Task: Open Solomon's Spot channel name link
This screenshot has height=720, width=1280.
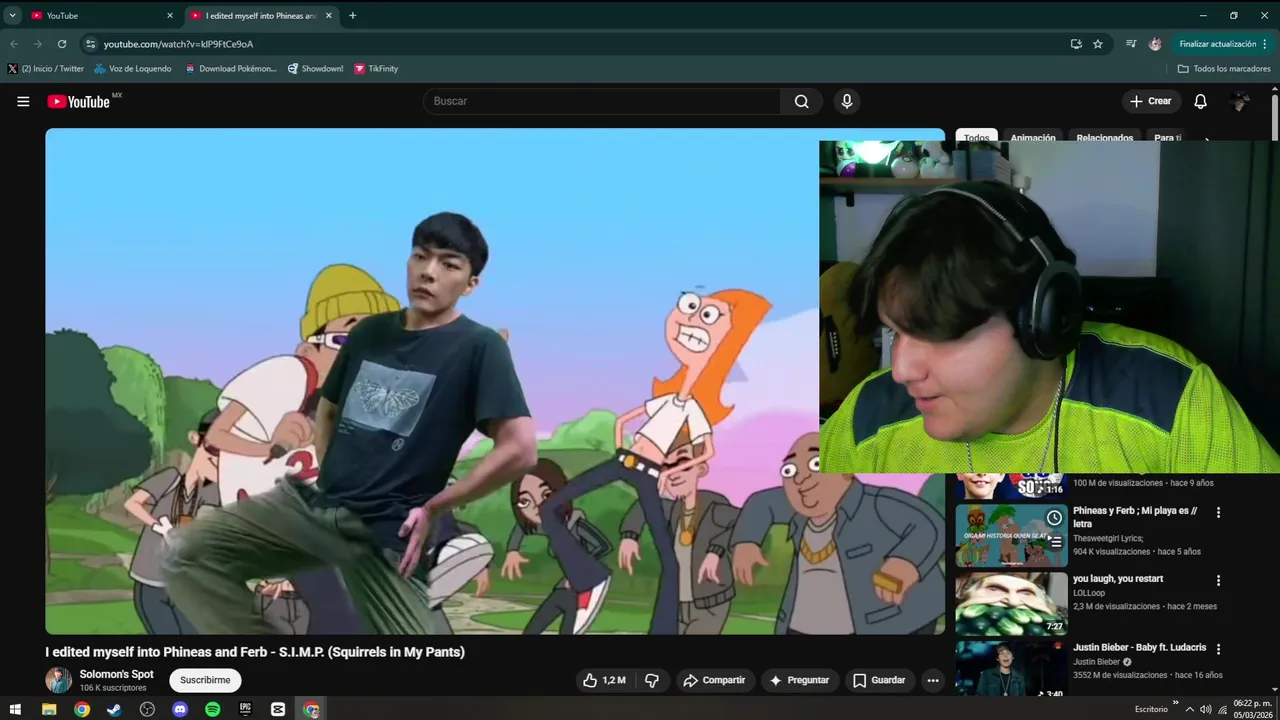Action: pos(117,674)
